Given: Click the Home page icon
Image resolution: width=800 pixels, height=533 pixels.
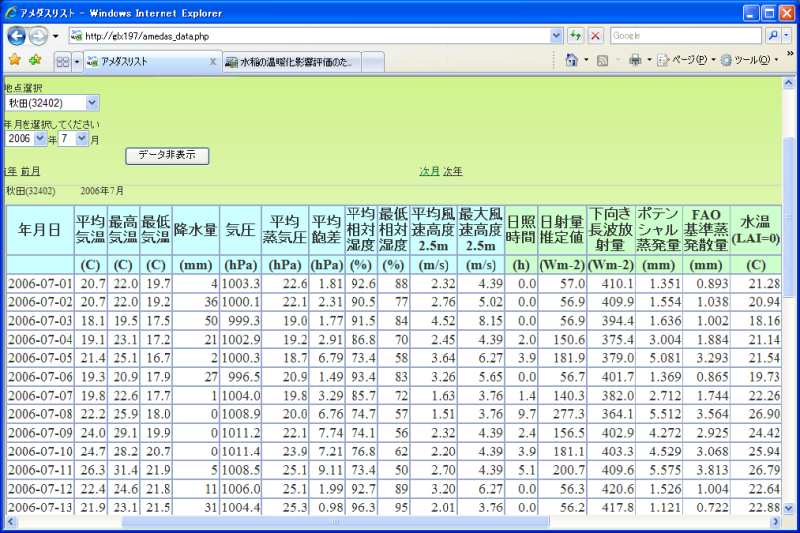Looking at the screenshot, I should (571, 60).
